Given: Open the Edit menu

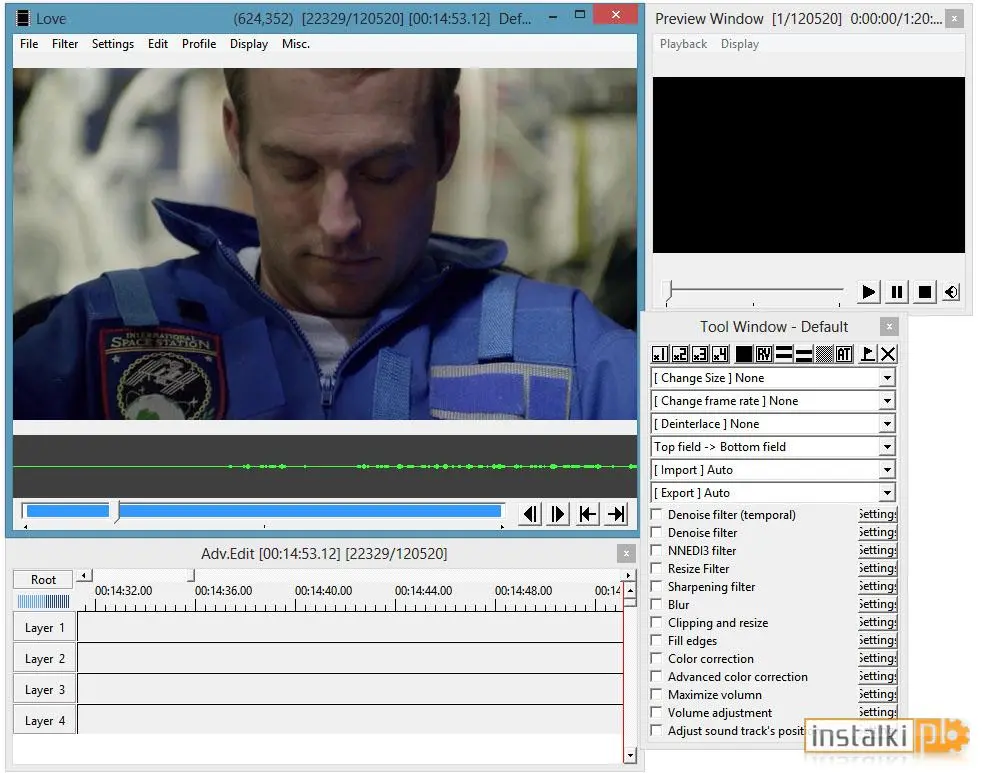Looking at the screenshot, I should [158, 44].
